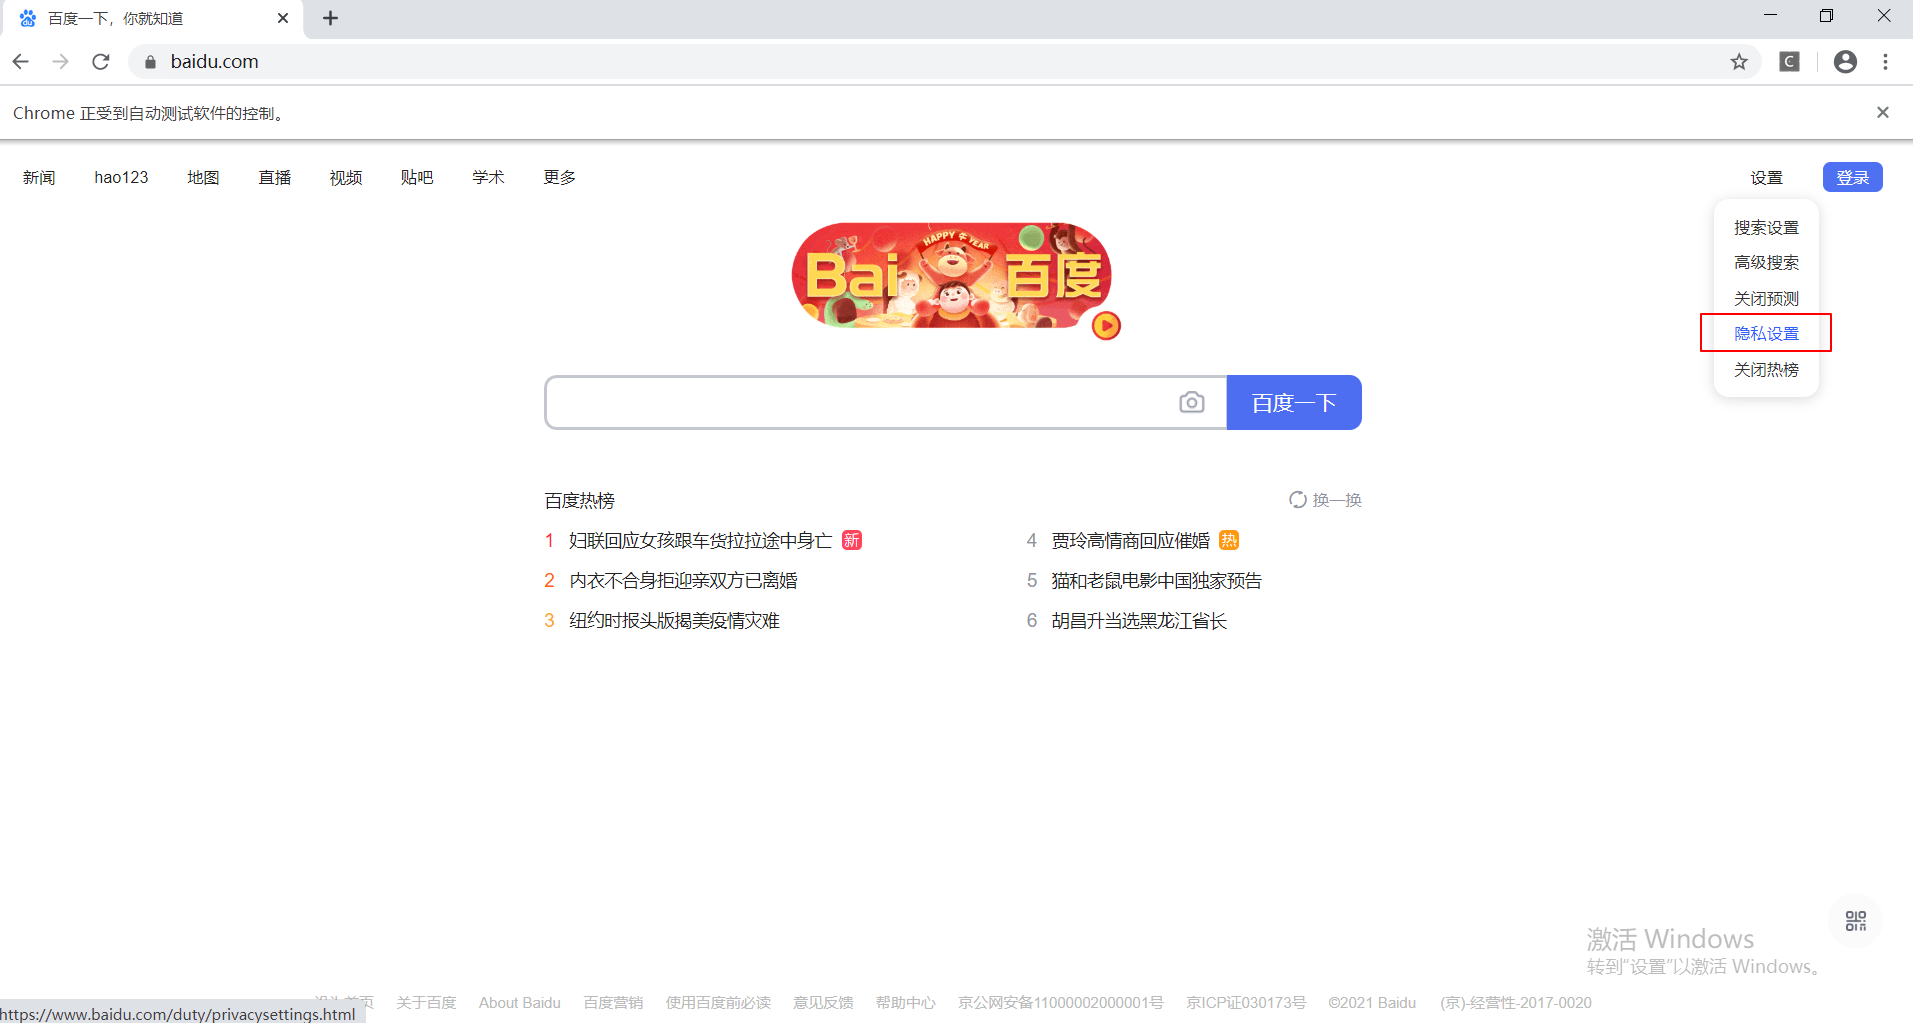Select 高级搜索 from settings menu
Screen dimensions: 1913x1023
[1766, 263]
